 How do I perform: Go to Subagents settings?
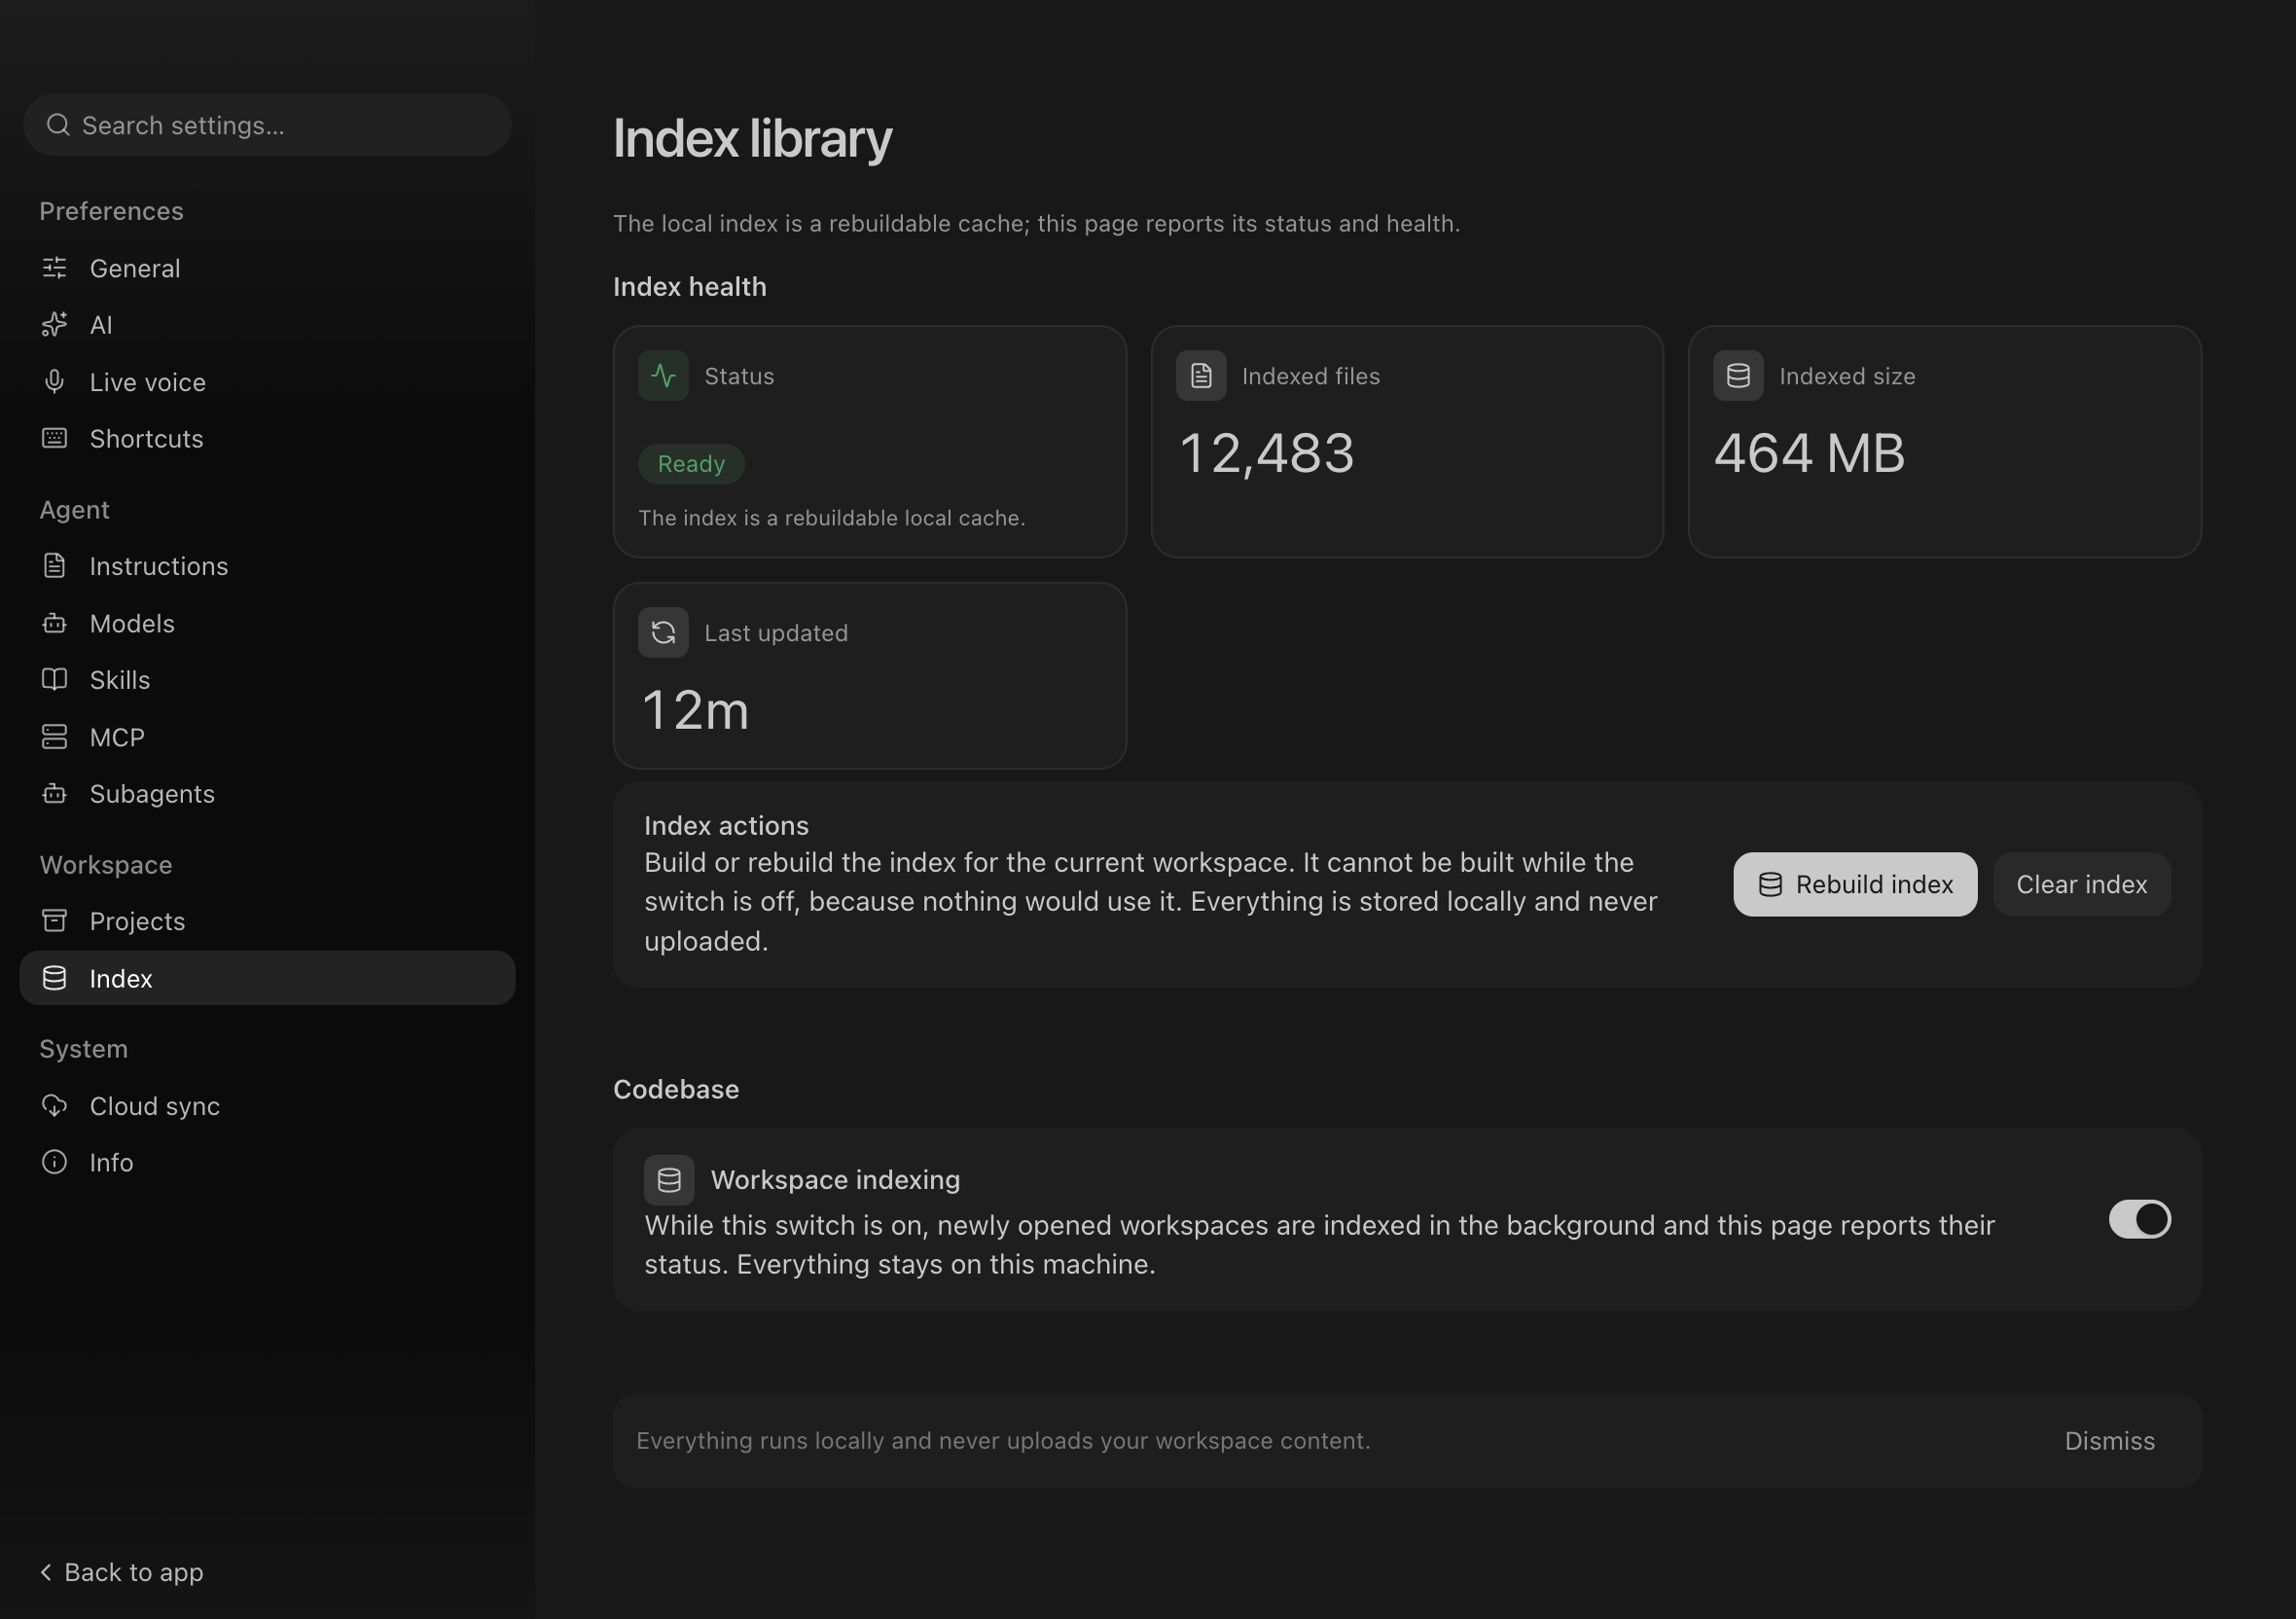point(267,794)
